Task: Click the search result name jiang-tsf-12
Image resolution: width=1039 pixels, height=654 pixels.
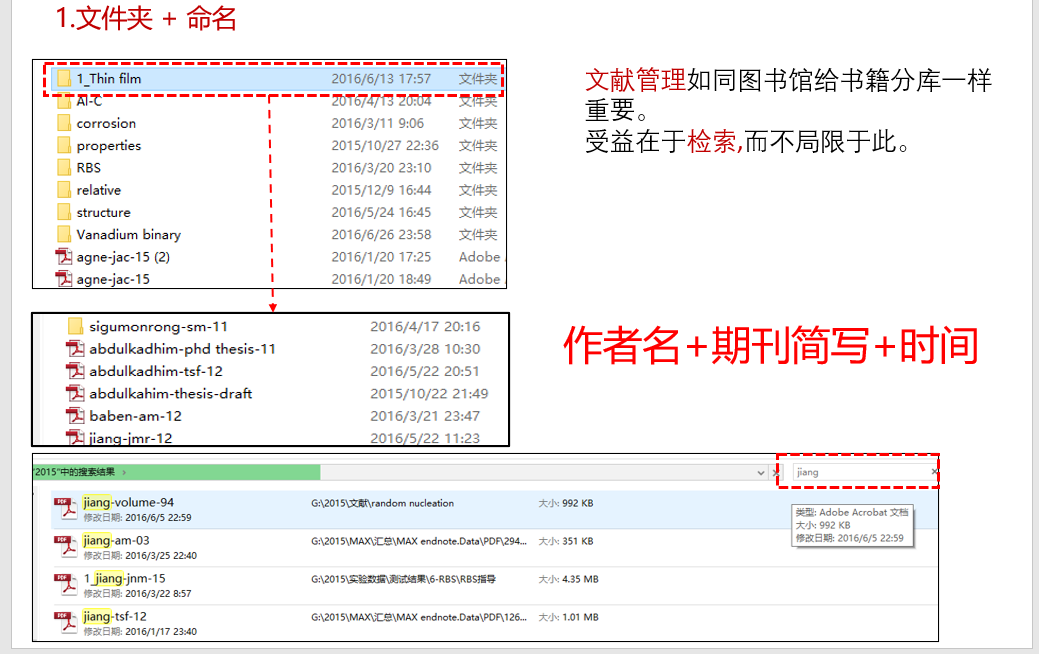Action: coord(115,616)
